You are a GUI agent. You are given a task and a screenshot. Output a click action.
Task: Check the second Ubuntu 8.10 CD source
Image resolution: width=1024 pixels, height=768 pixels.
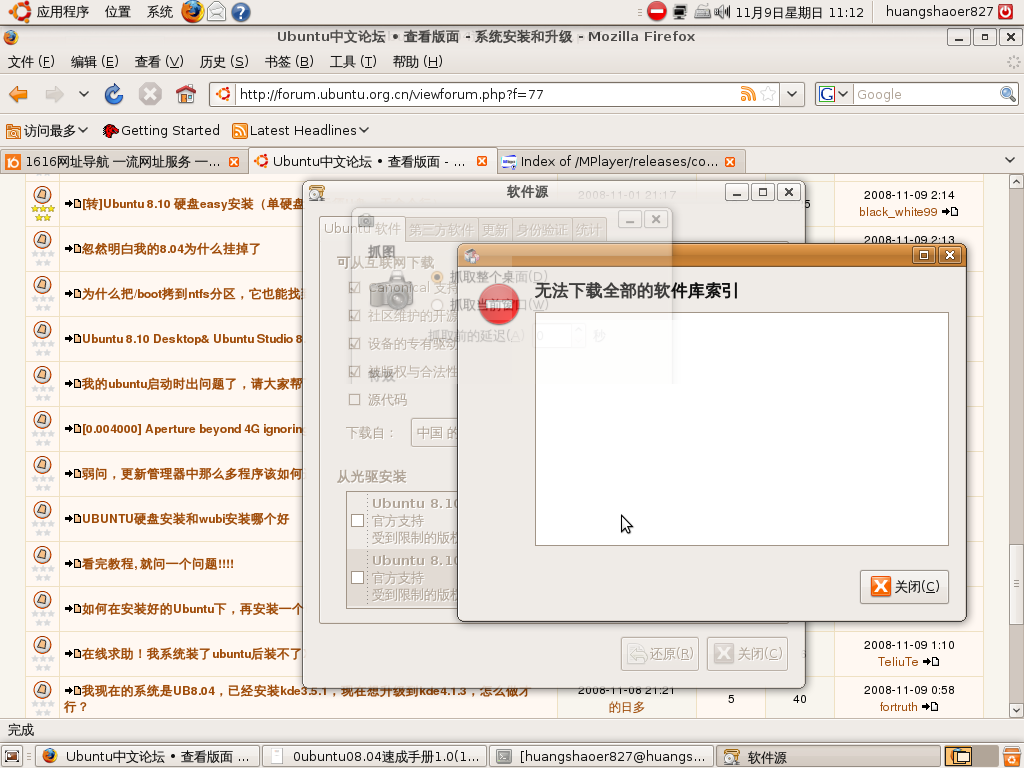(357, 577)
